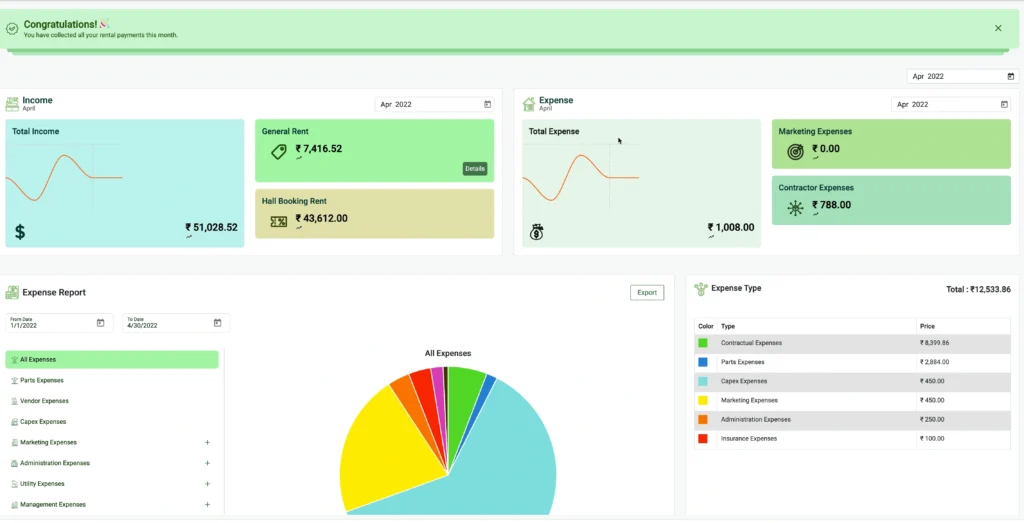Image resolution: width=1024 pixels, height=523 pixels.
Task: Click the Expense Report header icon
Action: (x=12, y=293)
